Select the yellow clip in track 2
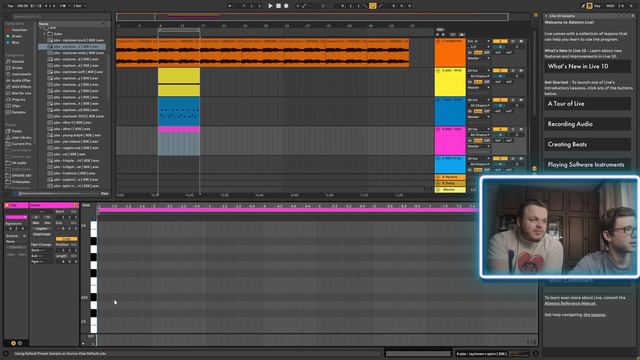This screenshot has width=640, height=360. [x=179, y=82]
